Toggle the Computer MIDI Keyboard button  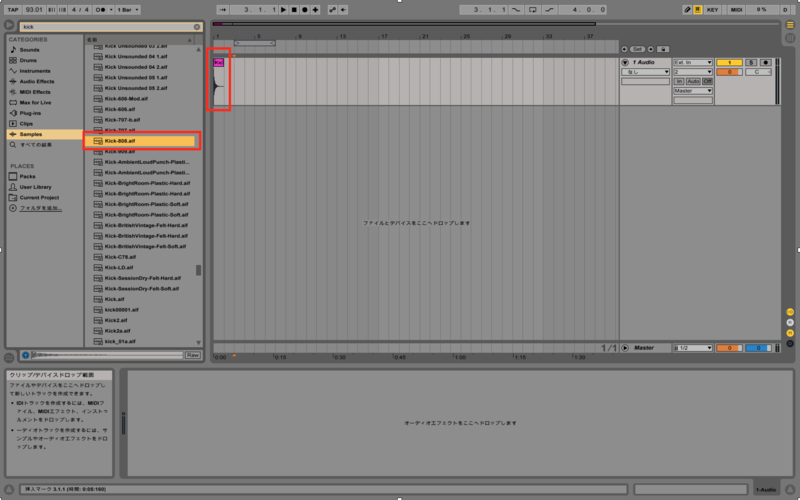tap(697, 10)
